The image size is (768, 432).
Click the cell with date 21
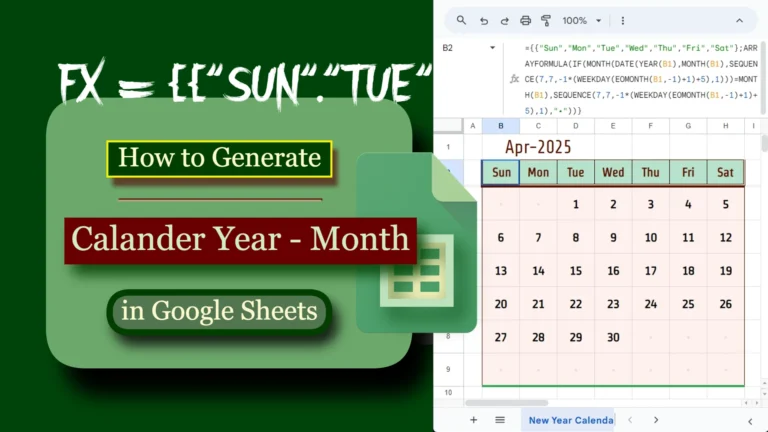[x=538, y=304]
